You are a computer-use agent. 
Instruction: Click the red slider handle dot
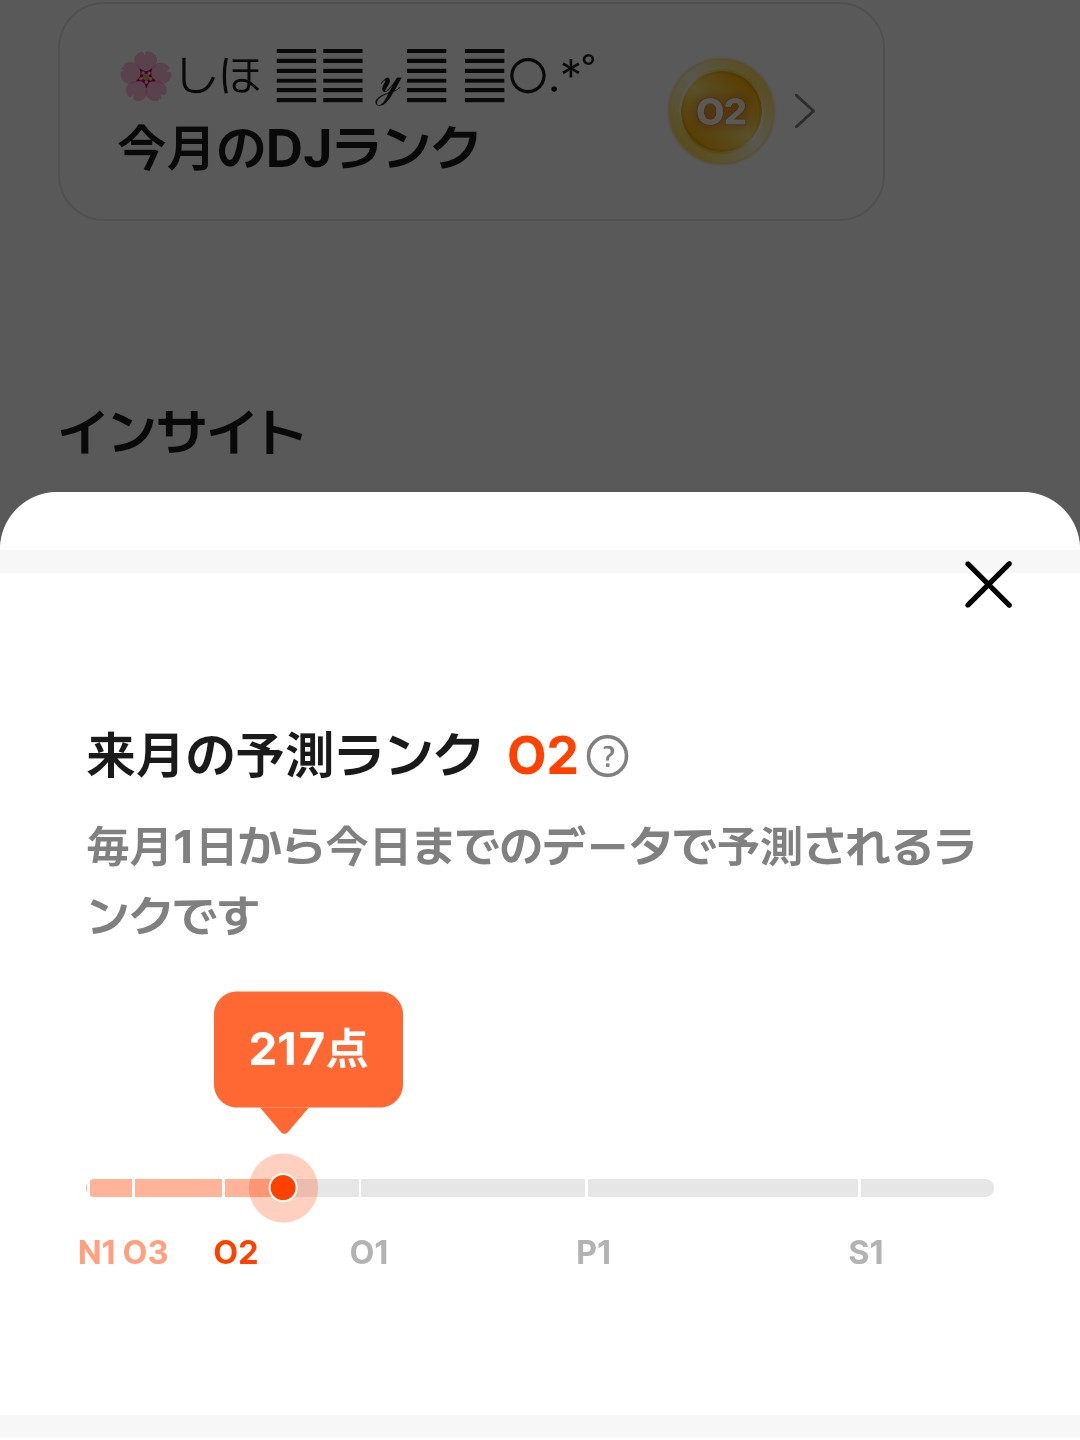point(283,1187)
